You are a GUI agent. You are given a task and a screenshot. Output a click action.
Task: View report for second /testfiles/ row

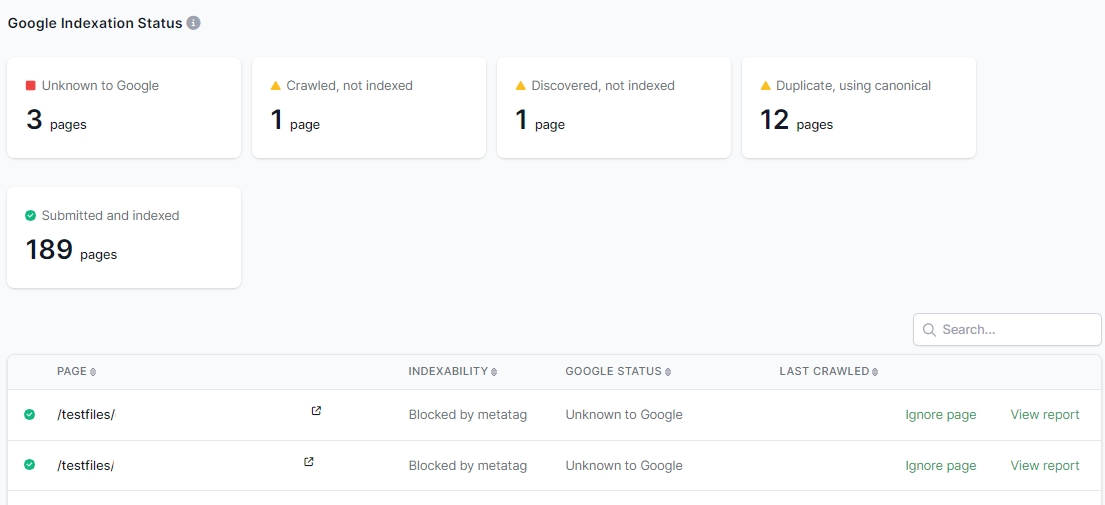[x=1045, y=466]
